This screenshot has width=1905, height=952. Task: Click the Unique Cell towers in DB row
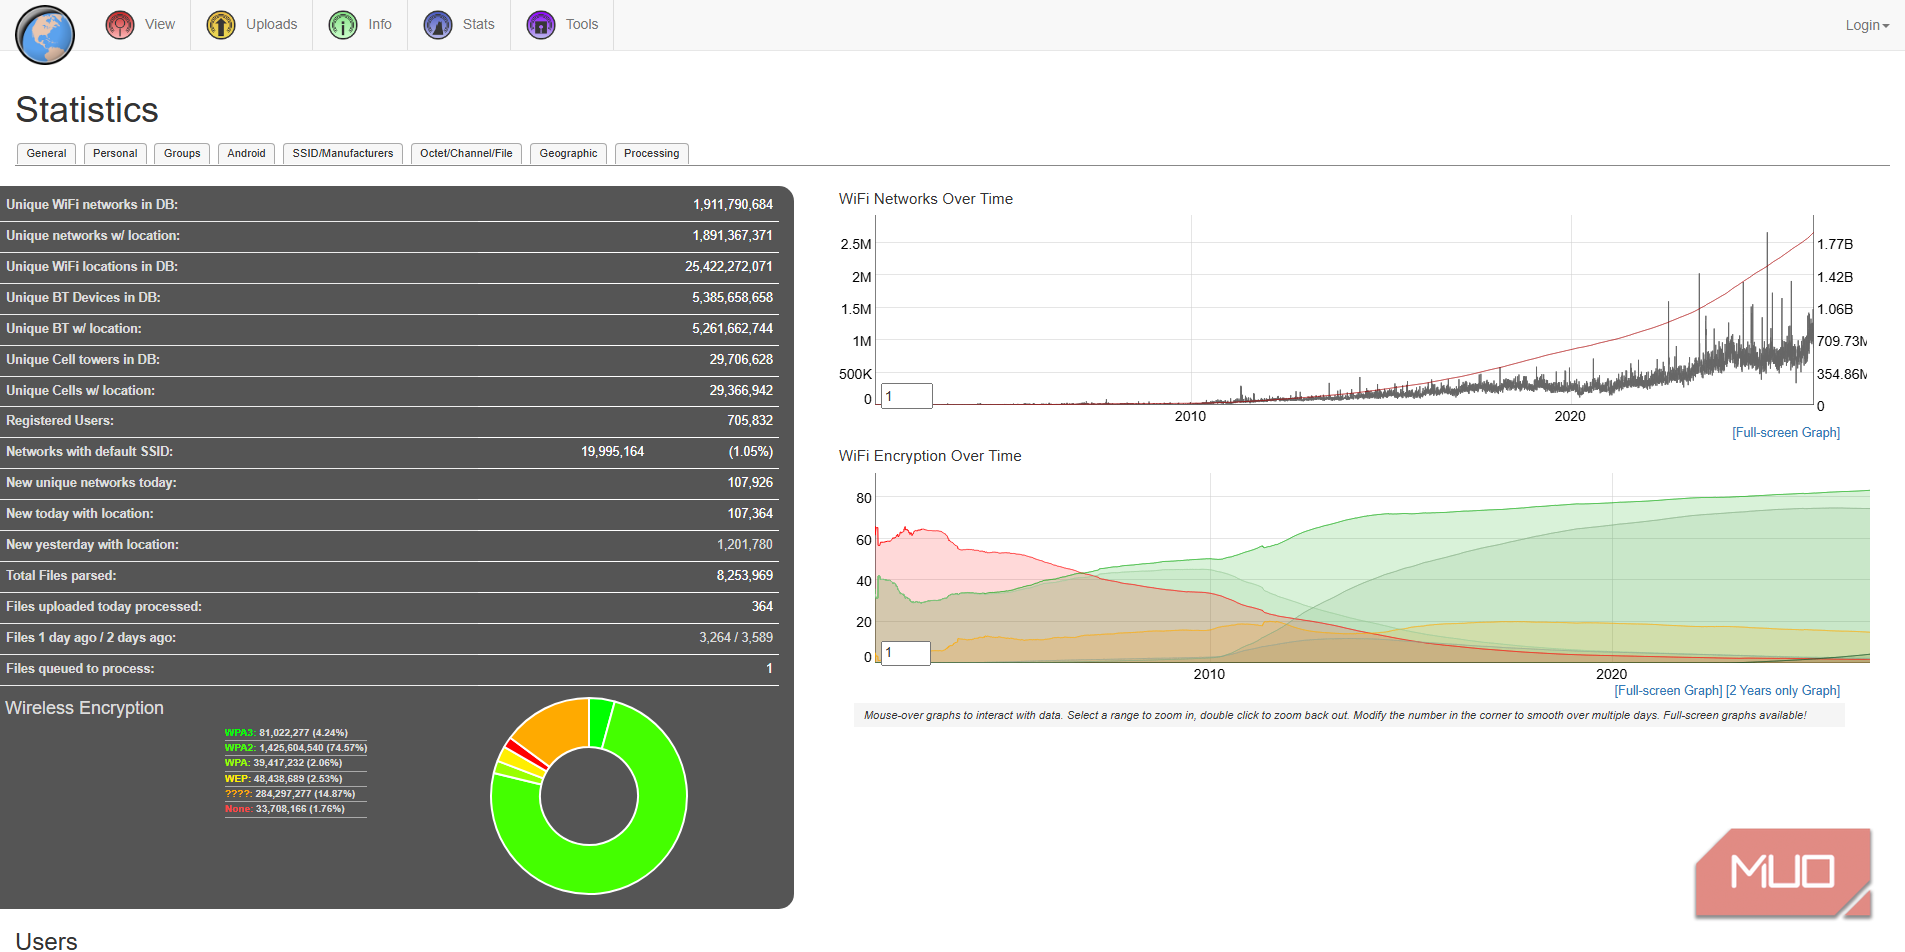[x=389, y=359]
